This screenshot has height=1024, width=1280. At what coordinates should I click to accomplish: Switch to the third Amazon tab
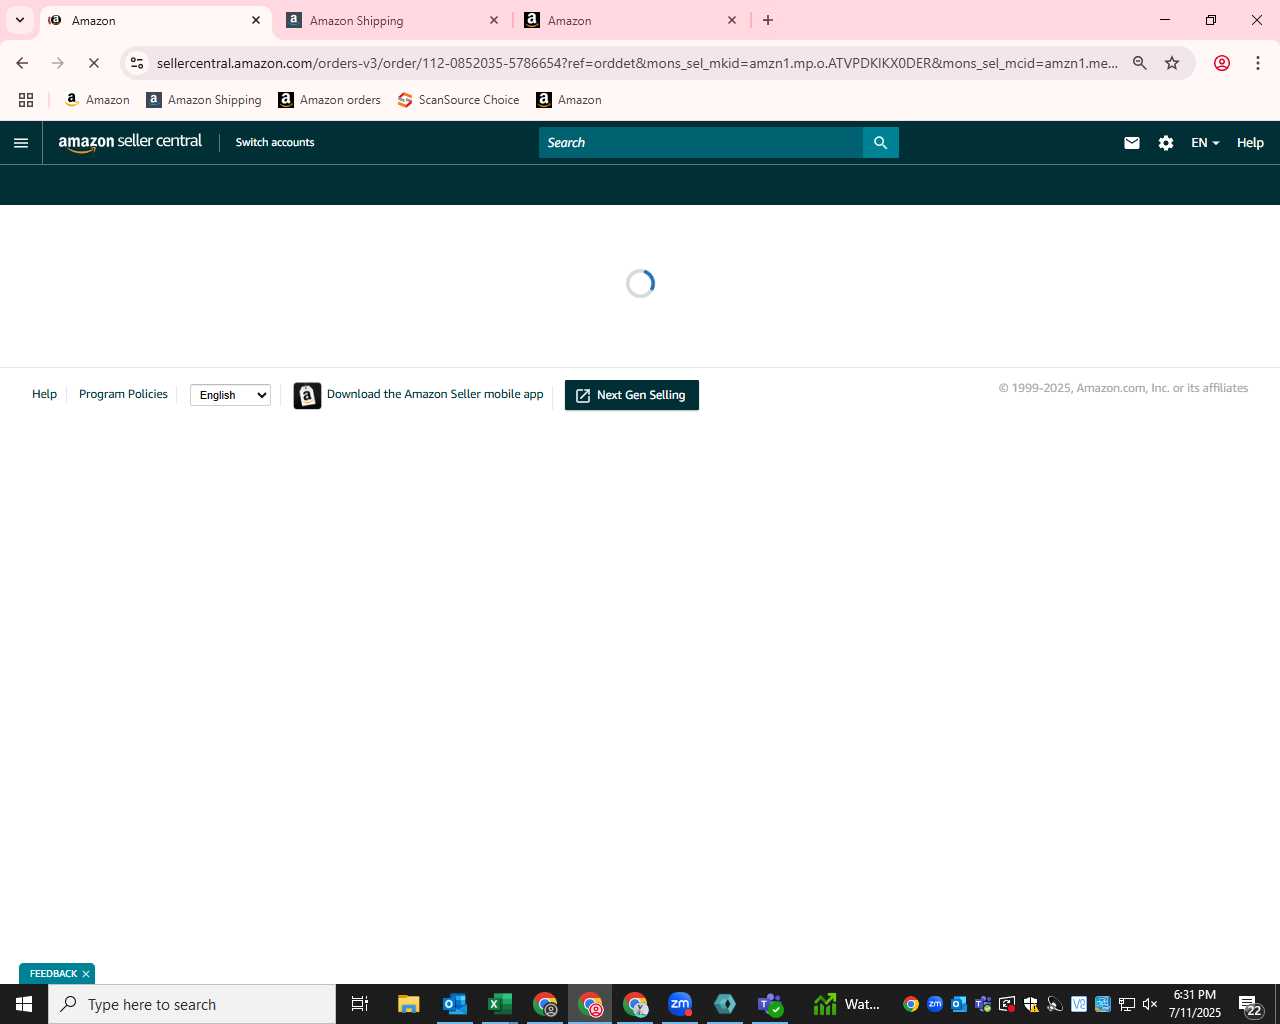point(631,20)
